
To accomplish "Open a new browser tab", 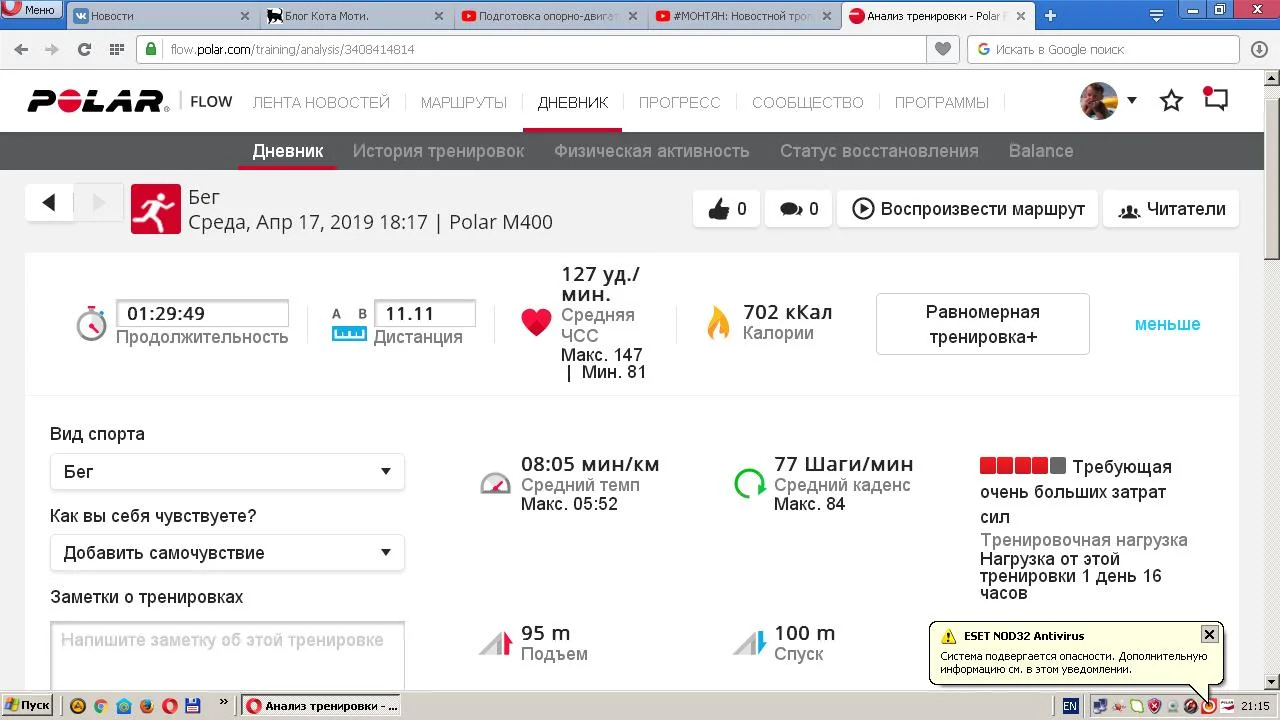I will point(1050,16).
